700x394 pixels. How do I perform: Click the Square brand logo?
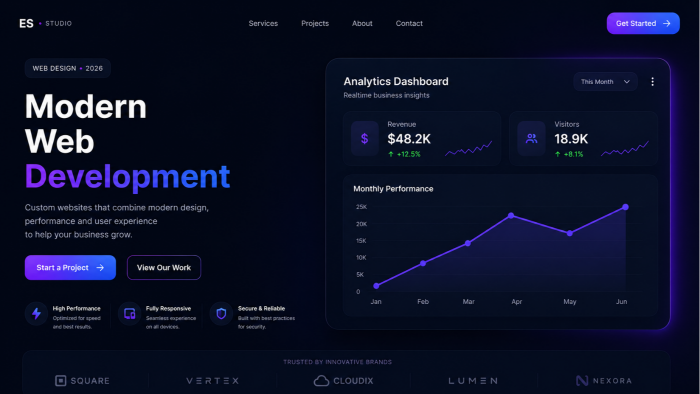[x=82, y=381]
